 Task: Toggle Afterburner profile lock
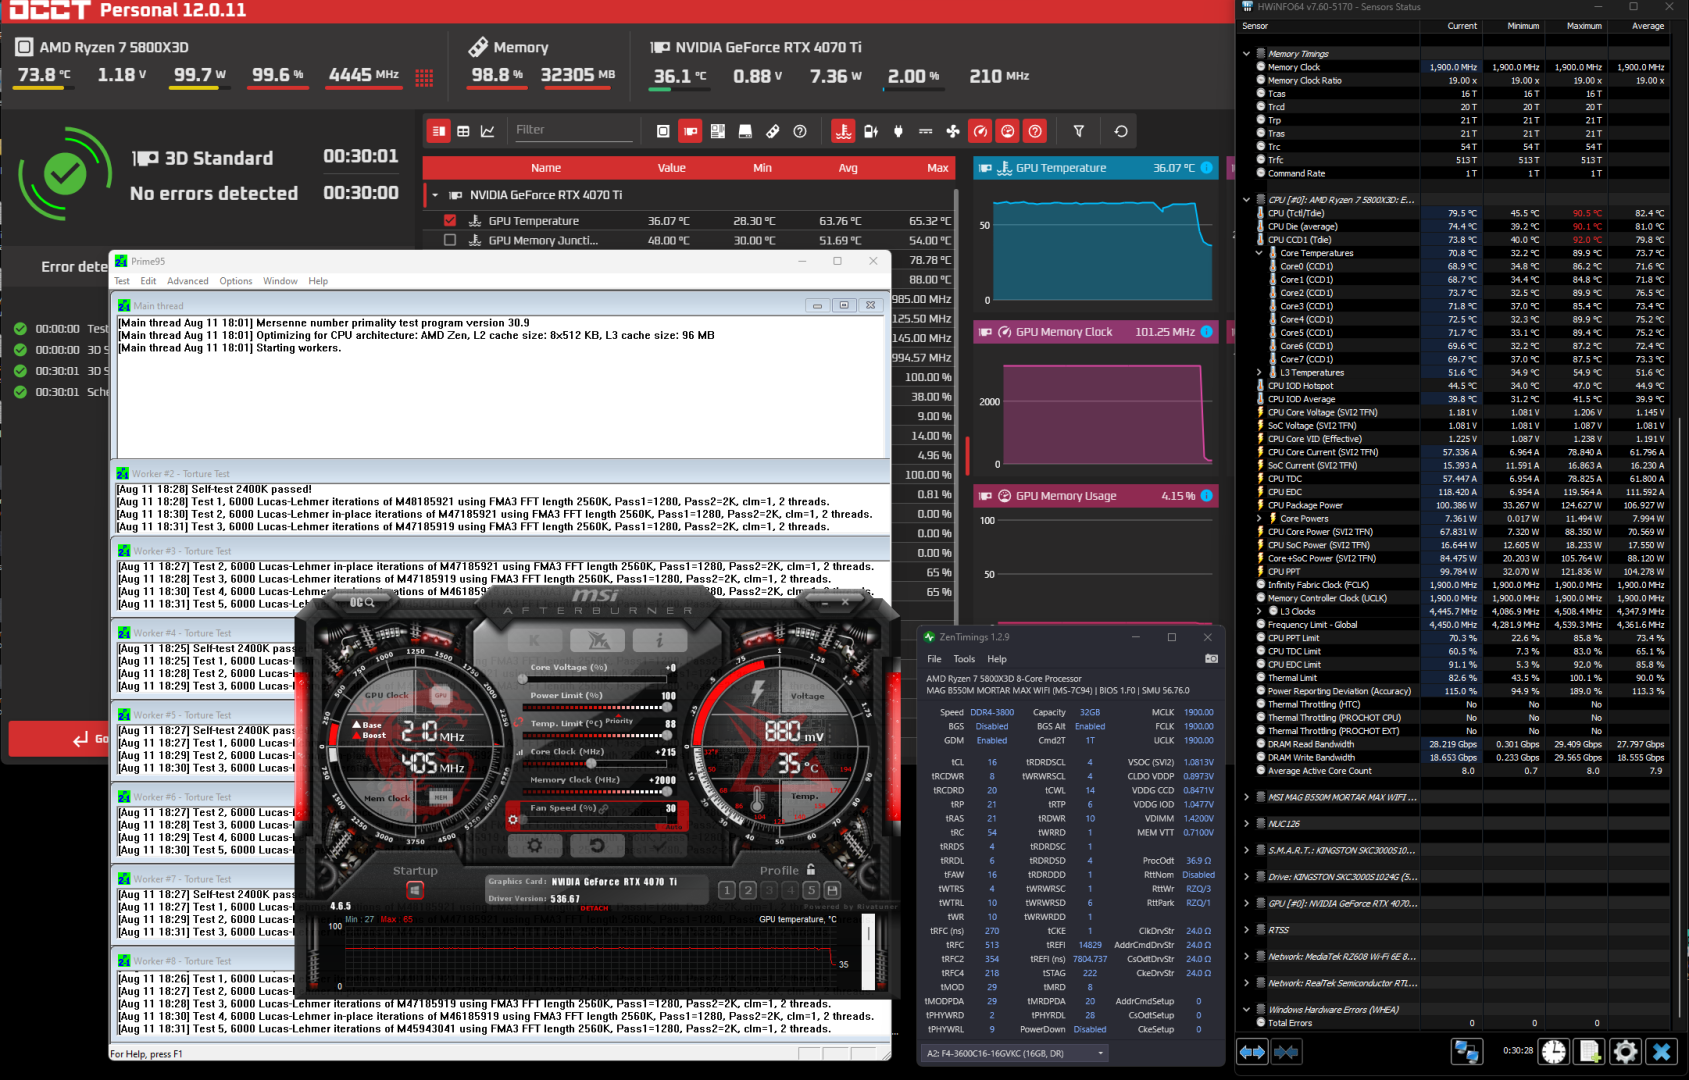tap(811, 870)
